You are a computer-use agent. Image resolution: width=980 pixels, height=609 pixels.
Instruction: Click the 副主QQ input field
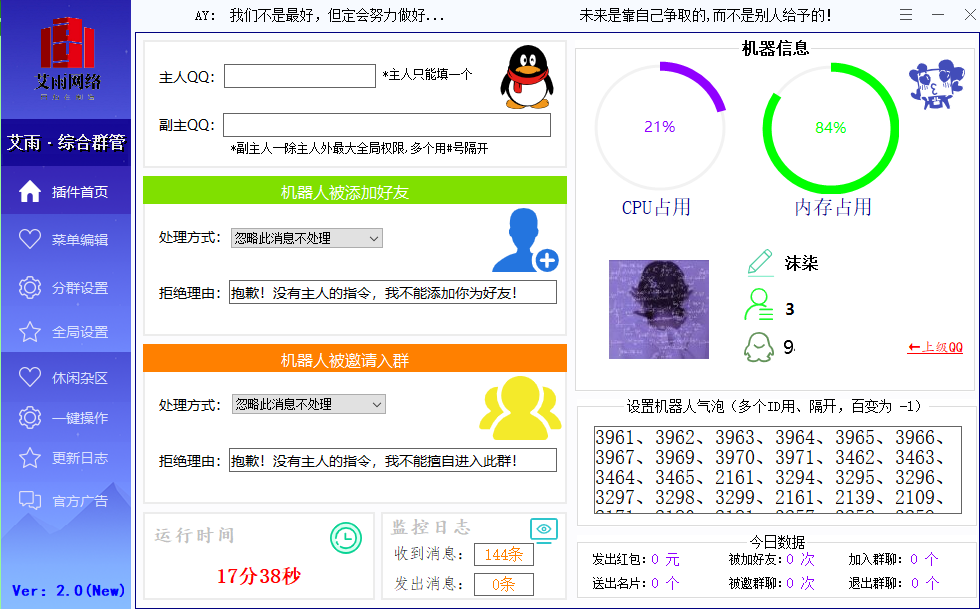point(386,125)
